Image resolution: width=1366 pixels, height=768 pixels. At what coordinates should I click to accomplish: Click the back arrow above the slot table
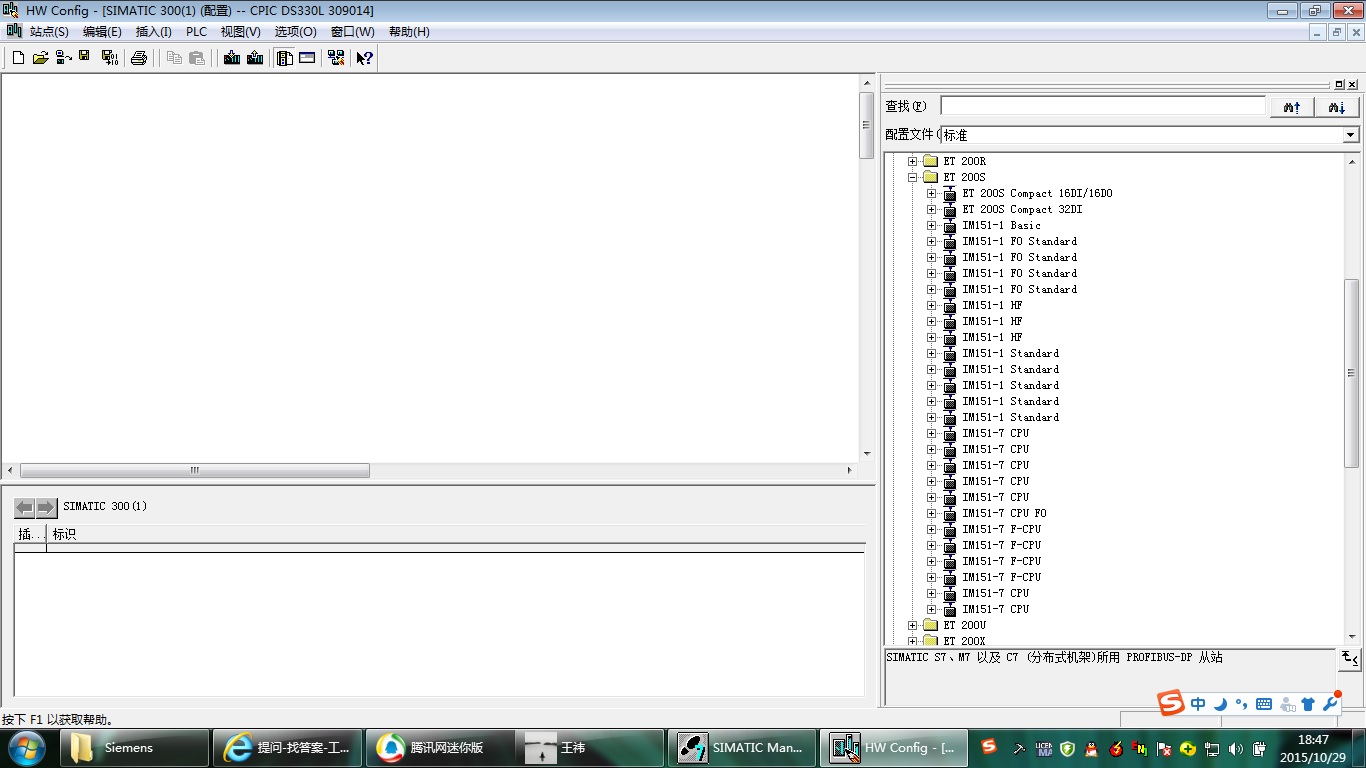25,507
